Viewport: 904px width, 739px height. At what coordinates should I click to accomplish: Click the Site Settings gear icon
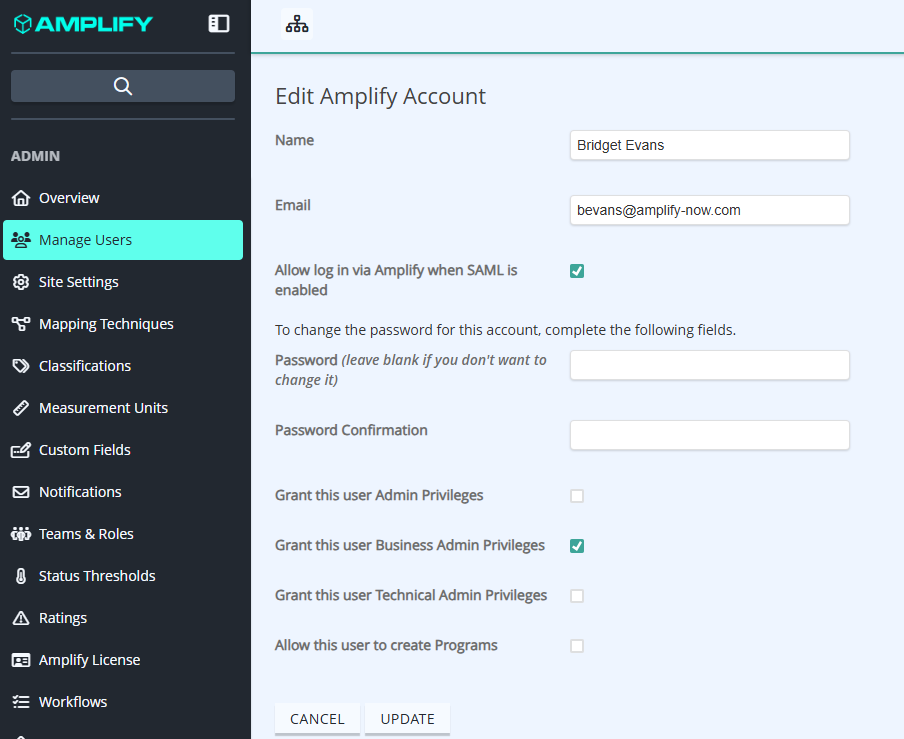[21, 282]
